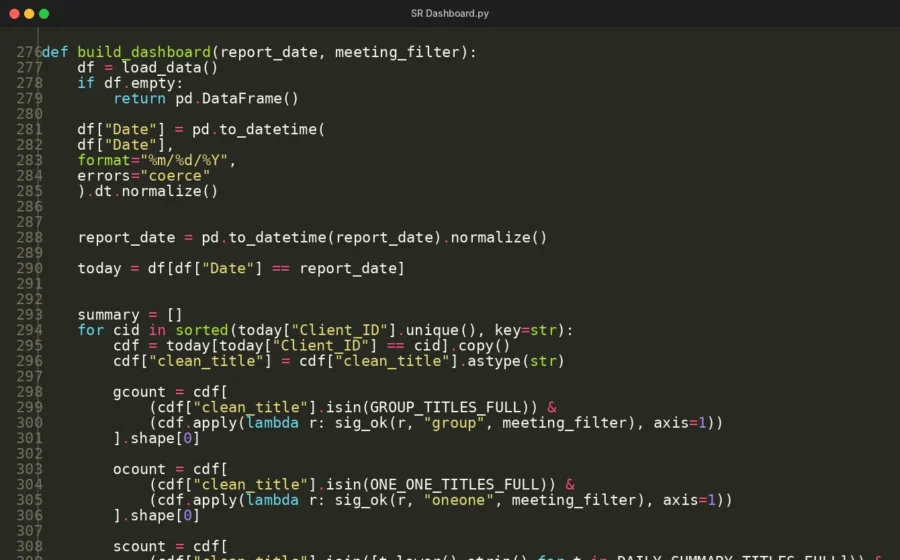Click 'lambda' keyword on line 300

pyautogui.click(x=273, y=423)
